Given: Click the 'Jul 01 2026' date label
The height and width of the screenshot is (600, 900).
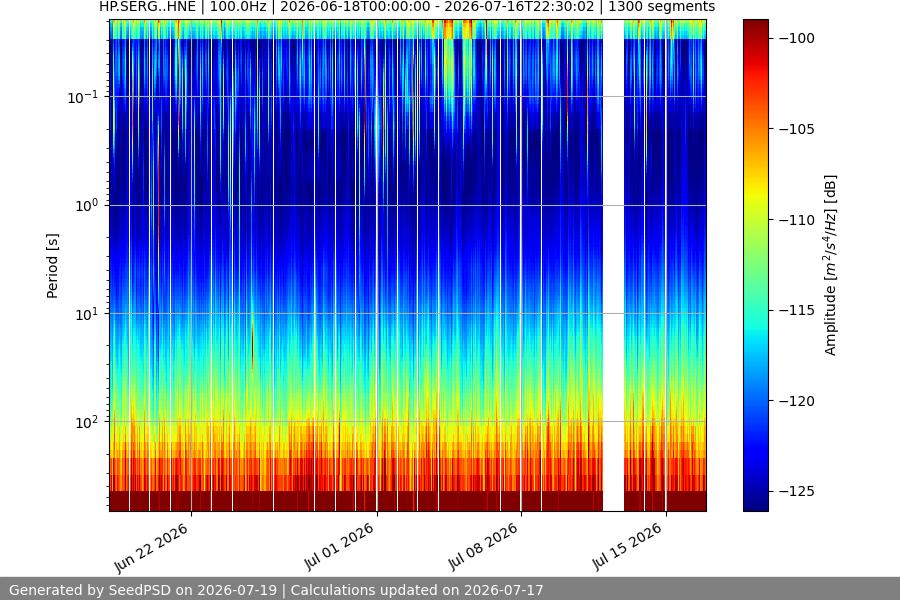Looking at the screenshot, I should (339, 547).
